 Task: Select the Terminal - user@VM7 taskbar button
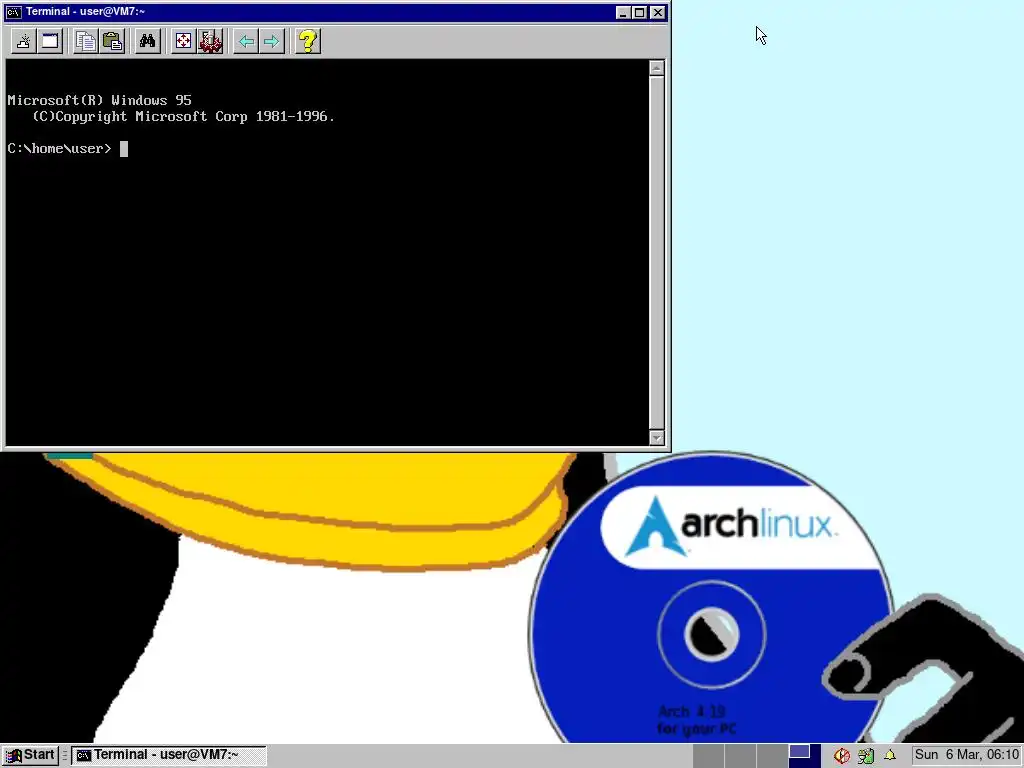pos(168,755)
